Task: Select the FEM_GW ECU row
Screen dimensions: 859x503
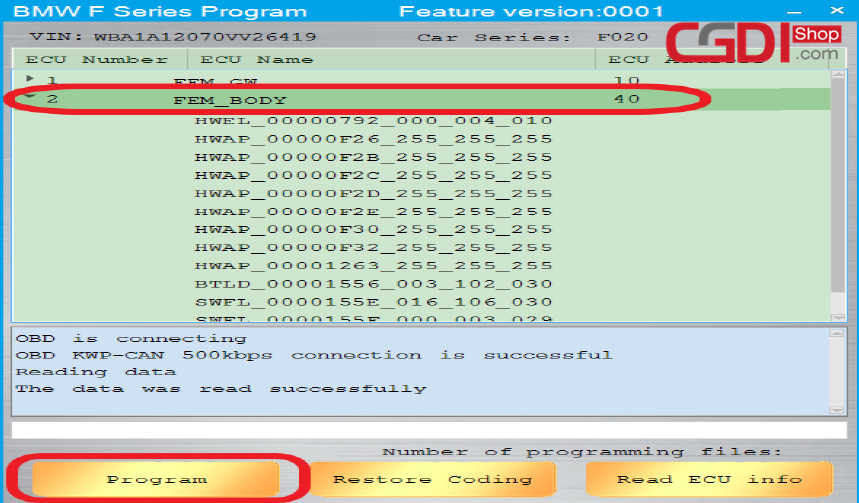Action: [421, 81]
